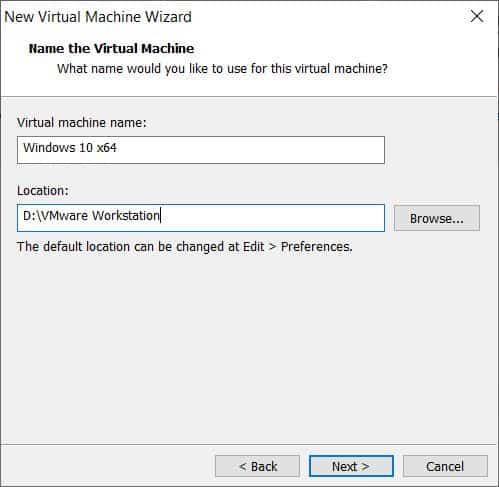Click the Browse... button for location
The height and width of the screenshot is (487, 499).
pyautogui.click(x=437, y=218)
